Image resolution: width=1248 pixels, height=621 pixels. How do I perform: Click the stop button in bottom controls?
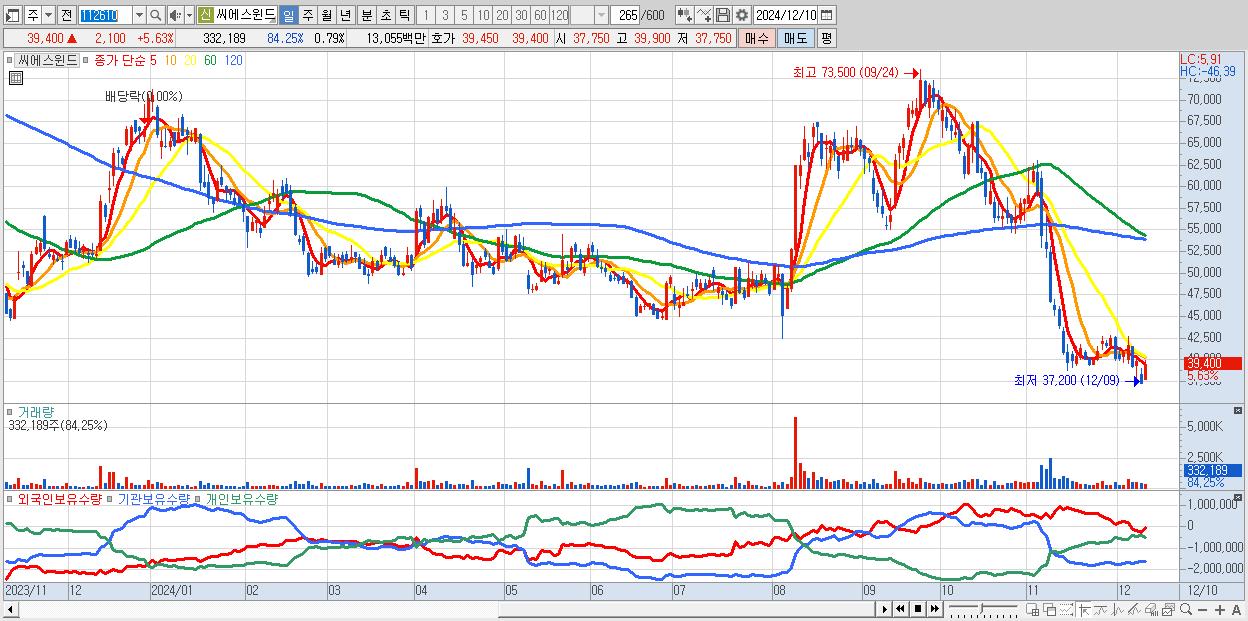(x=917, y=609)
